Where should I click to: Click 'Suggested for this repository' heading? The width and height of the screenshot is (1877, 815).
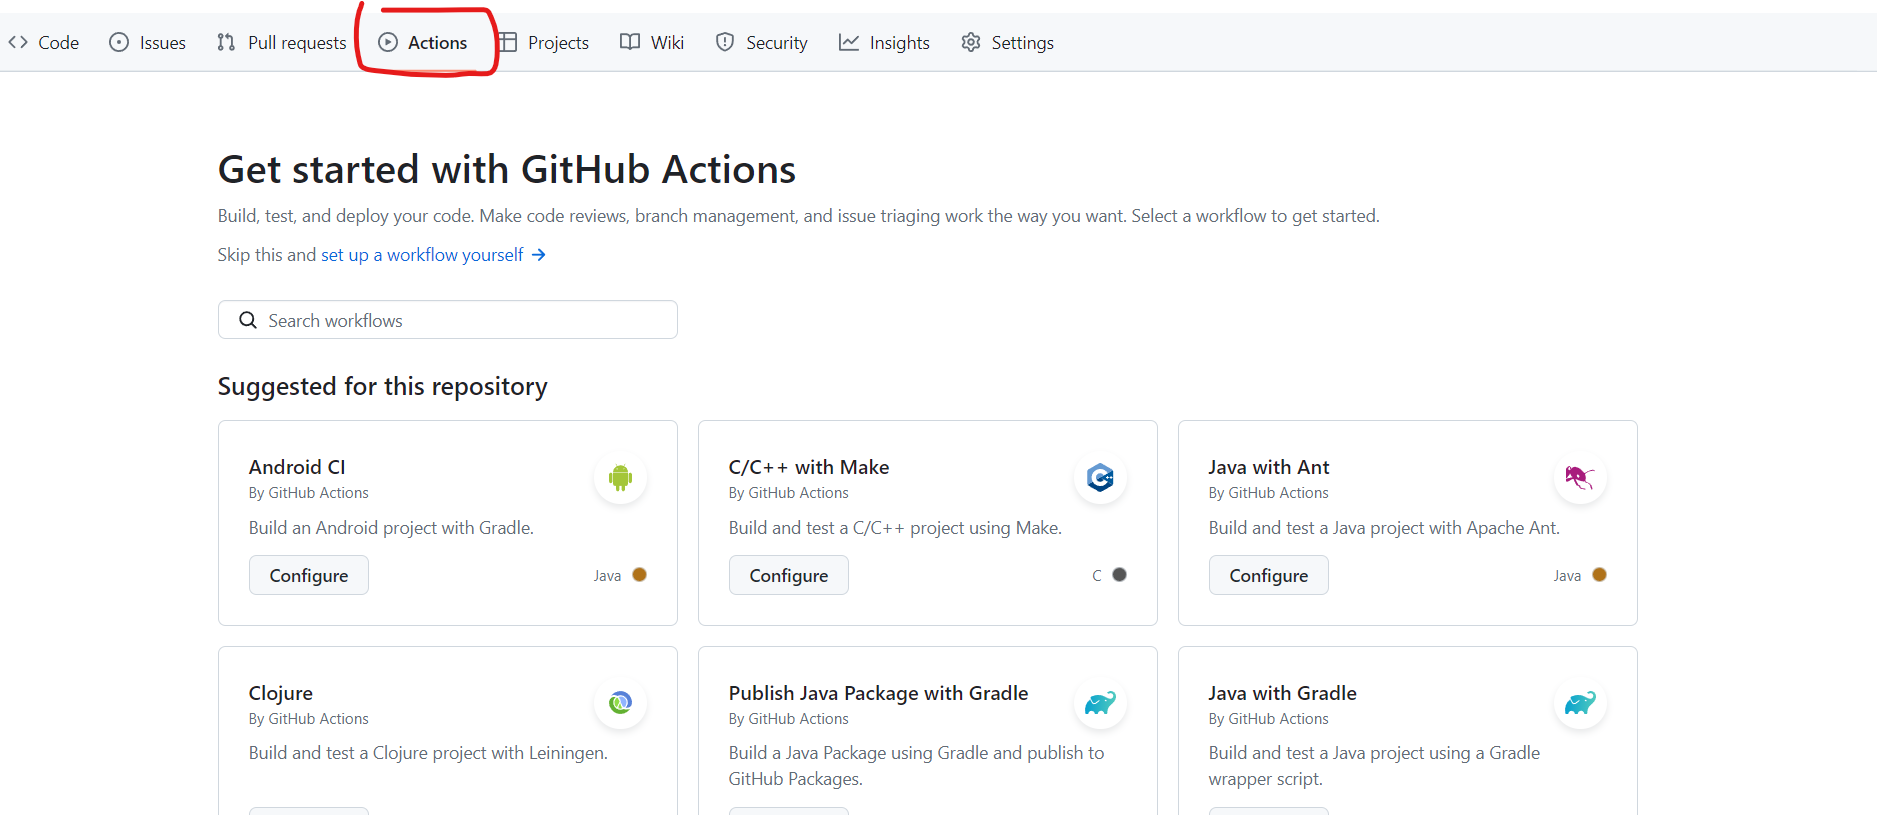[383, 387]
